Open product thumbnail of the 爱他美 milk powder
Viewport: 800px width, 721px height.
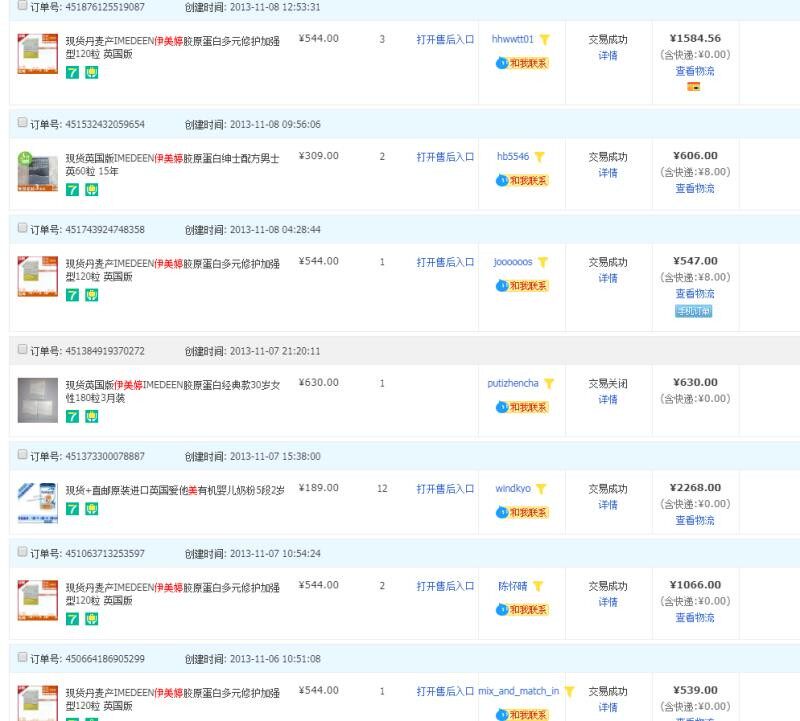point(38,502)
